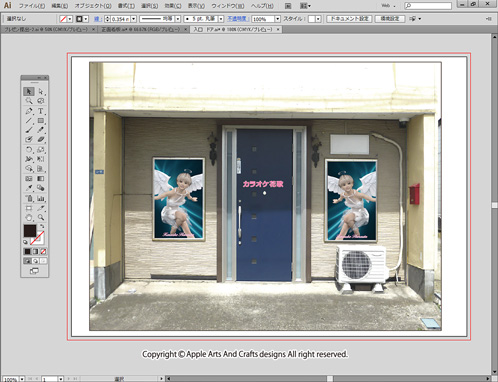Viewport: 498px width, 382px height.
Task: Toggle the None fill mode button
Action: coord(43,251)
